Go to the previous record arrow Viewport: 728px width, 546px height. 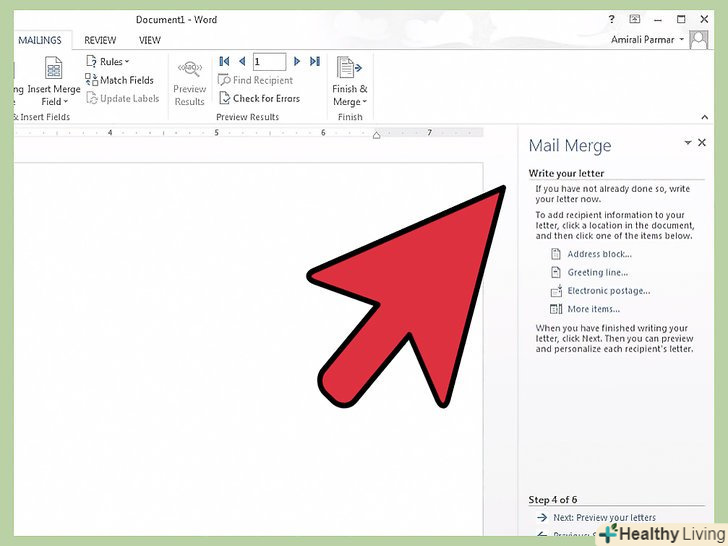[x=242, y=62]
